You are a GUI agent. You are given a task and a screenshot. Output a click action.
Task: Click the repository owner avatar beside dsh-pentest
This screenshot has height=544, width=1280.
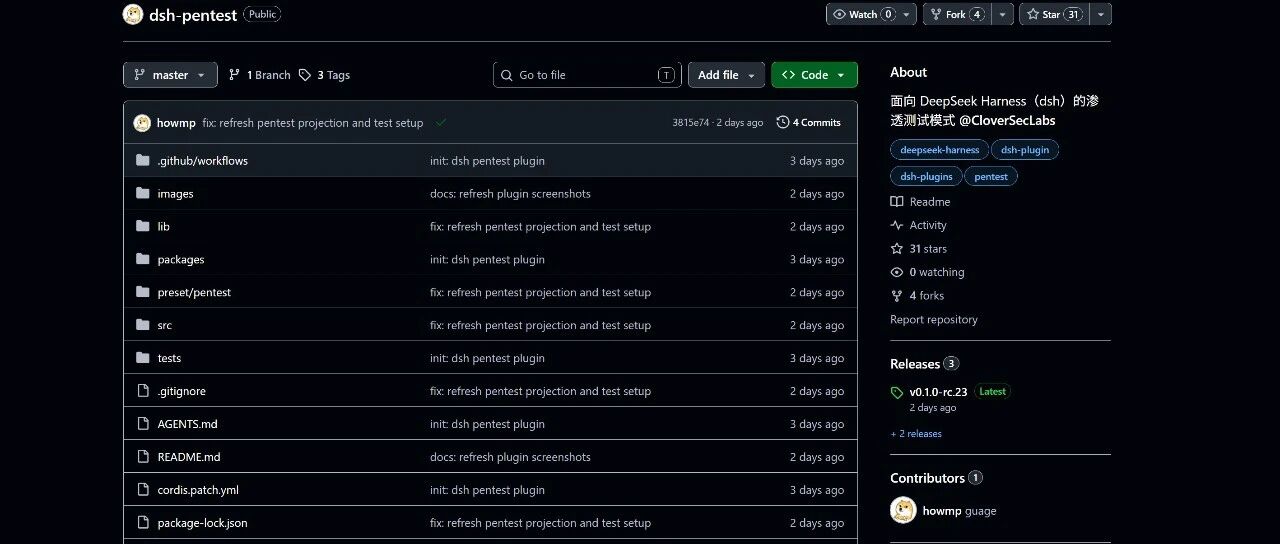coord(133,14)
